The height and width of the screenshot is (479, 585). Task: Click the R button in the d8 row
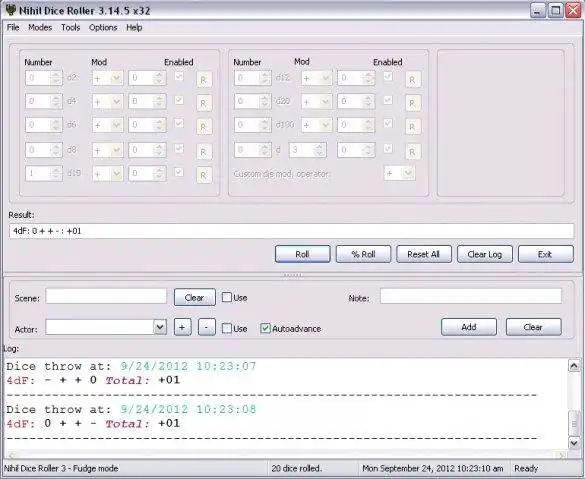tap(204, 152)
